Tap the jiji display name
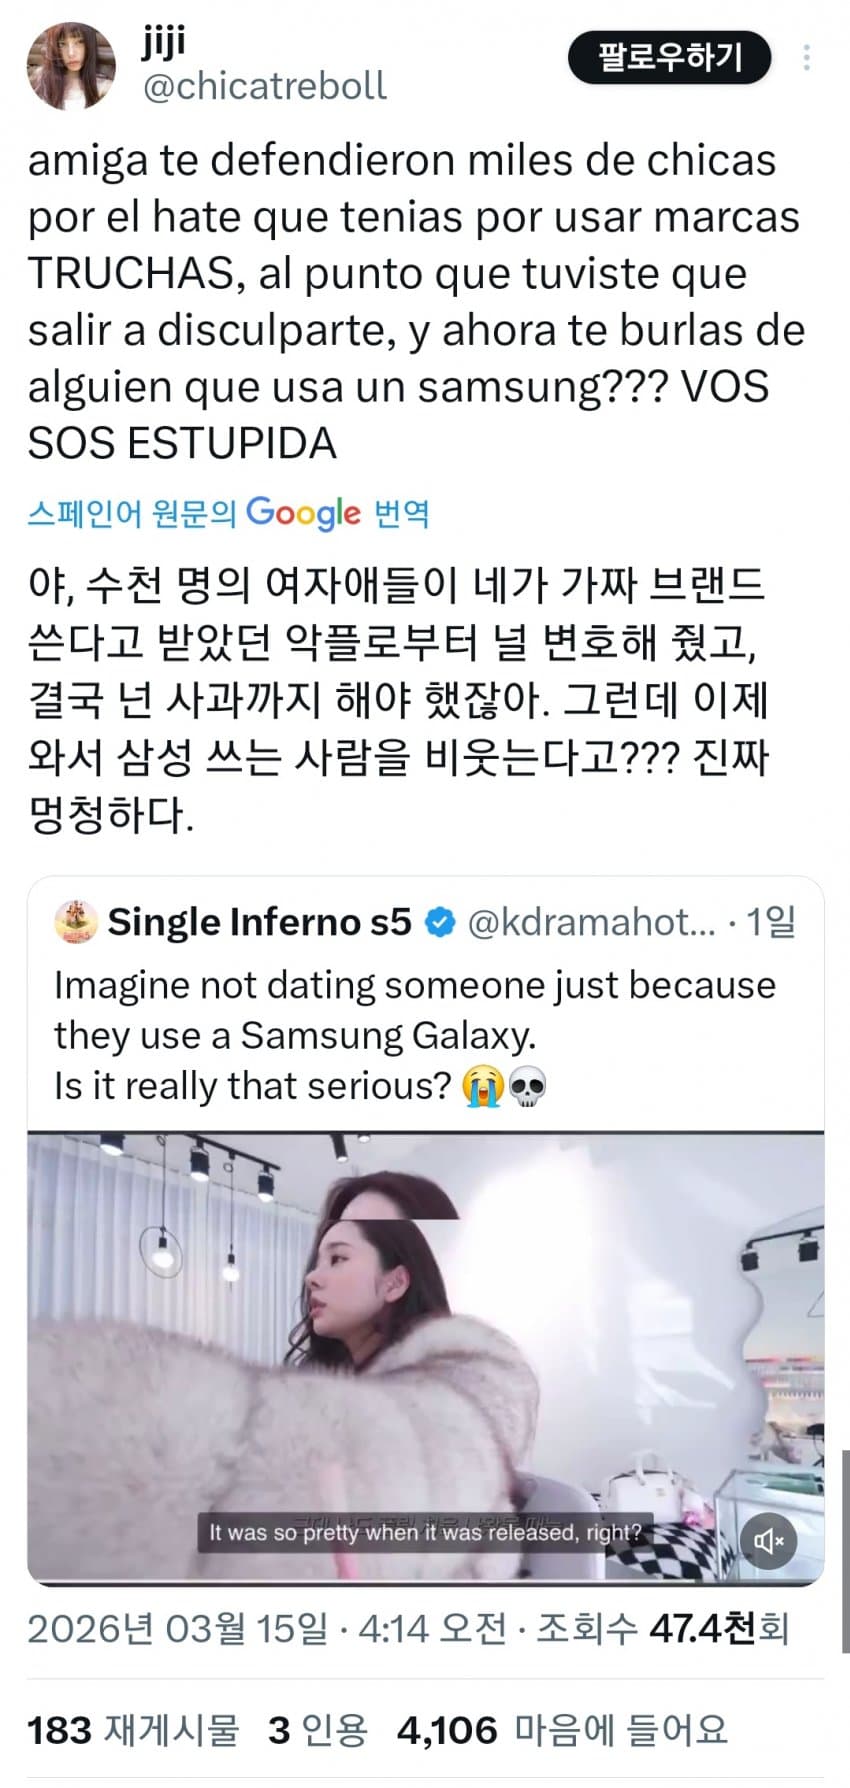This screenshot has width=850, height=1788. click(164, 42)
